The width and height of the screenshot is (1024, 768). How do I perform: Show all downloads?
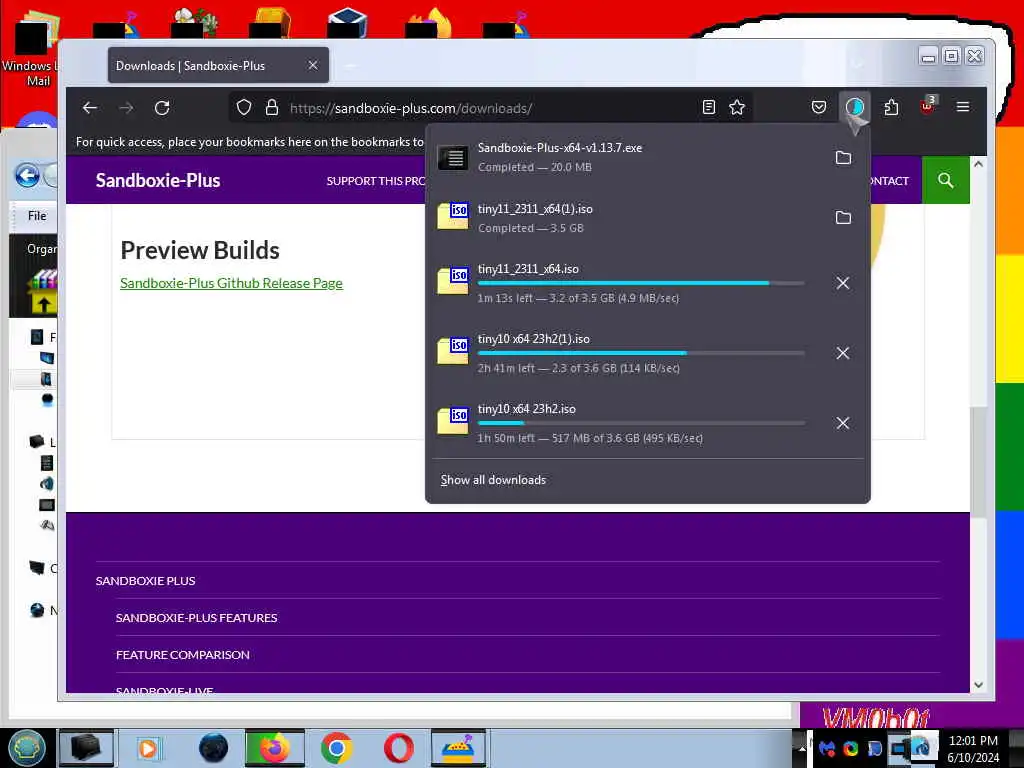pyautogui.click(x=493, y=480)
